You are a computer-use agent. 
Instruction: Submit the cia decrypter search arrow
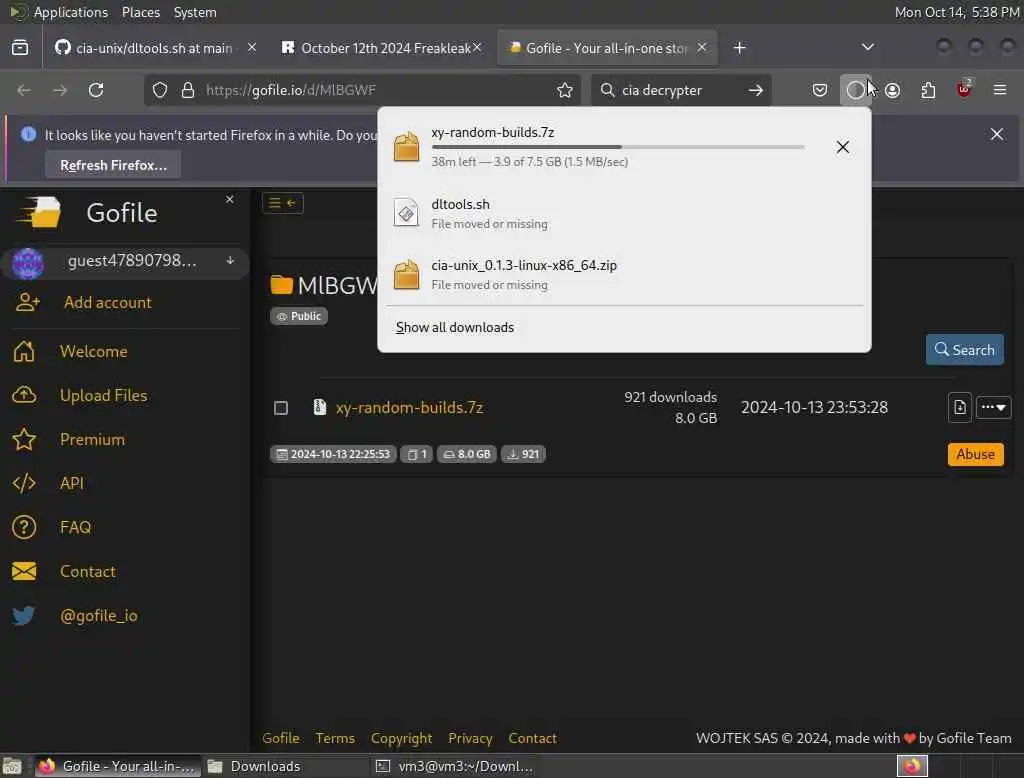[756, 90]
